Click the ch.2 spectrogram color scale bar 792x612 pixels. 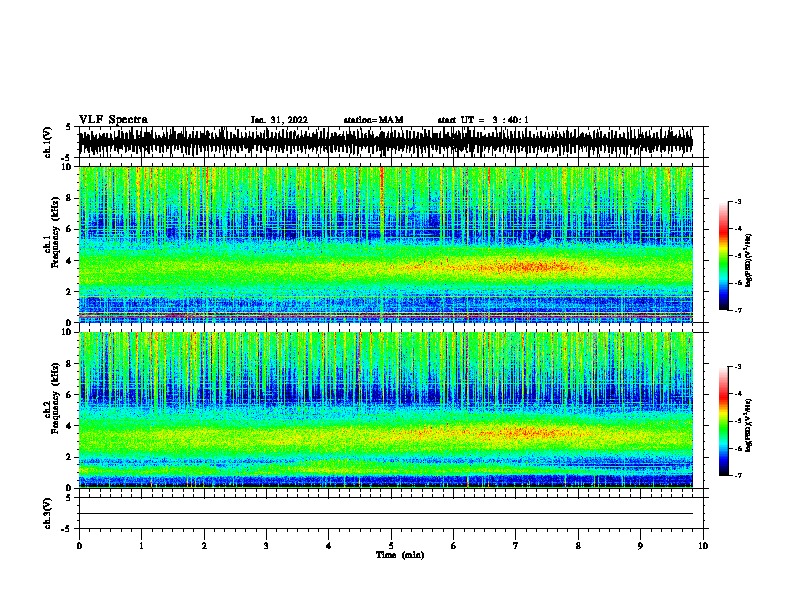[x=724, y=421]
